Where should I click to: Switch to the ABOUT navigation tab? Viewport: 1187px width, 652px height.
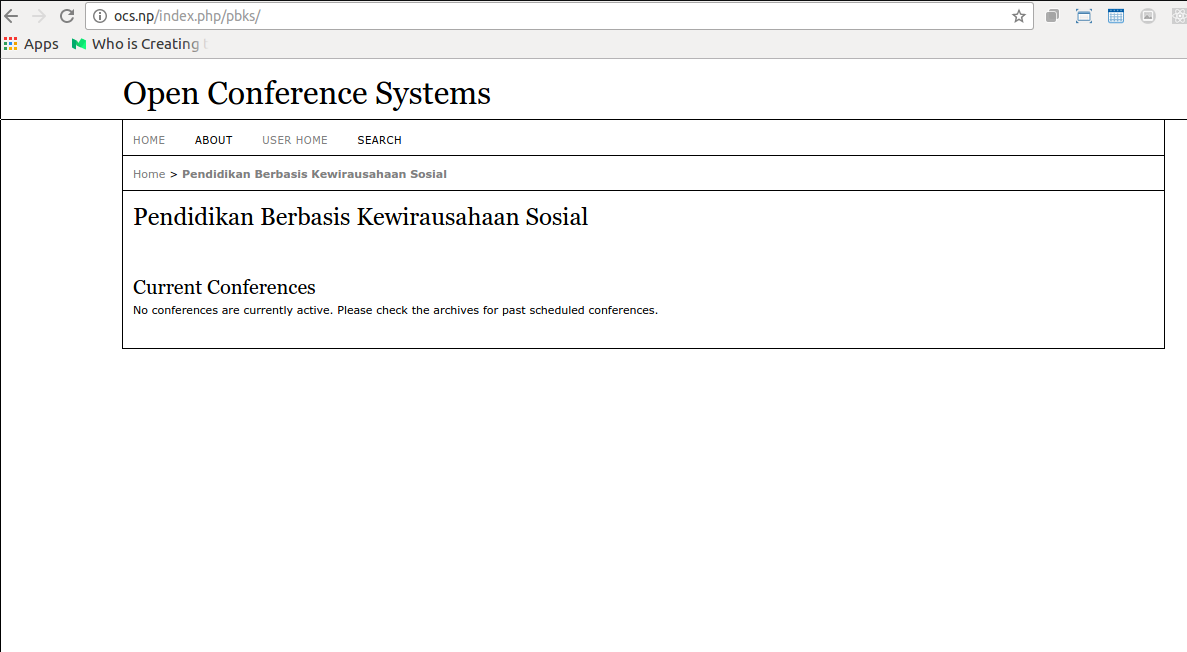coord(213,139)
